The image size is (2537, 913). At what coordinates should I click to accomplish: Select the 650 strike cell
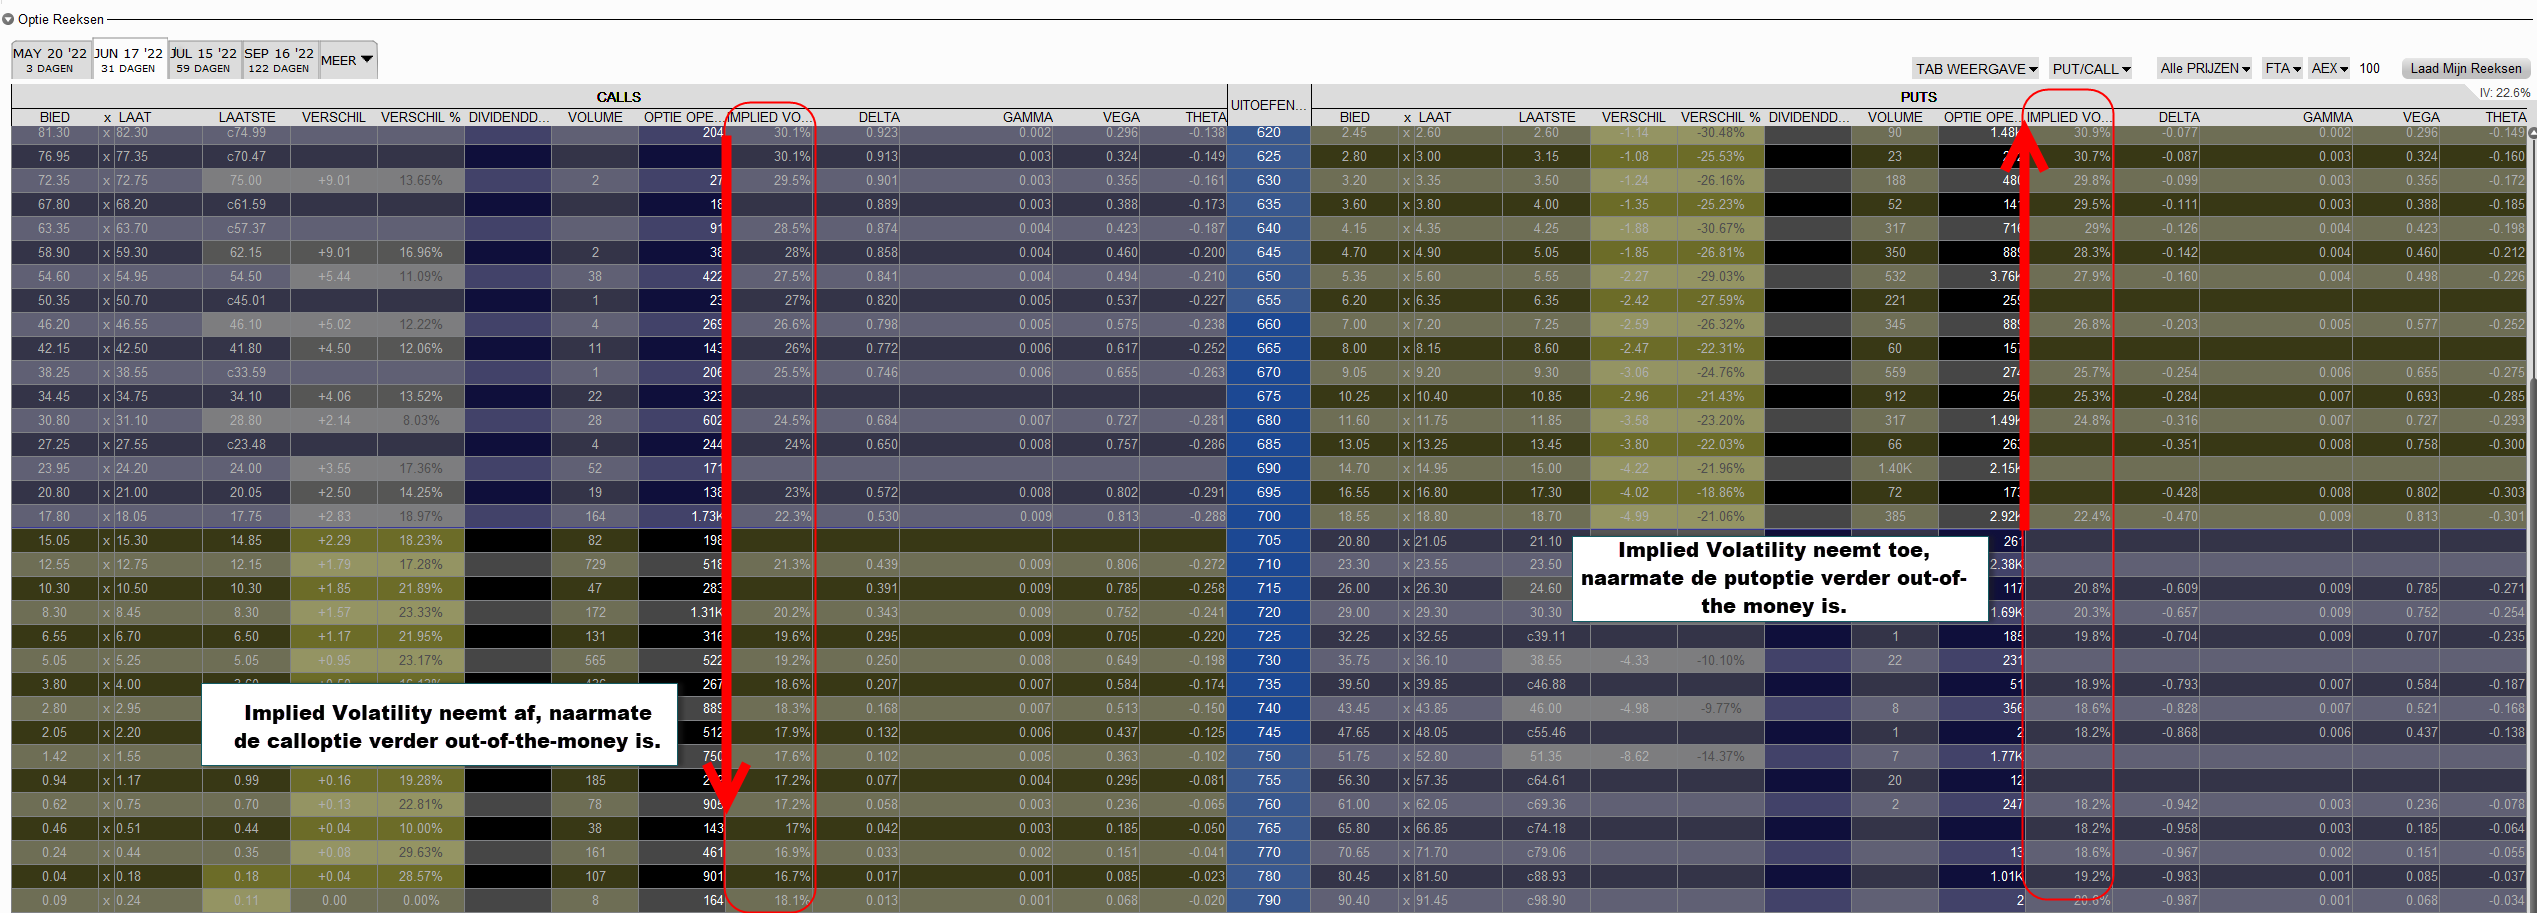tap(1268, 276)
